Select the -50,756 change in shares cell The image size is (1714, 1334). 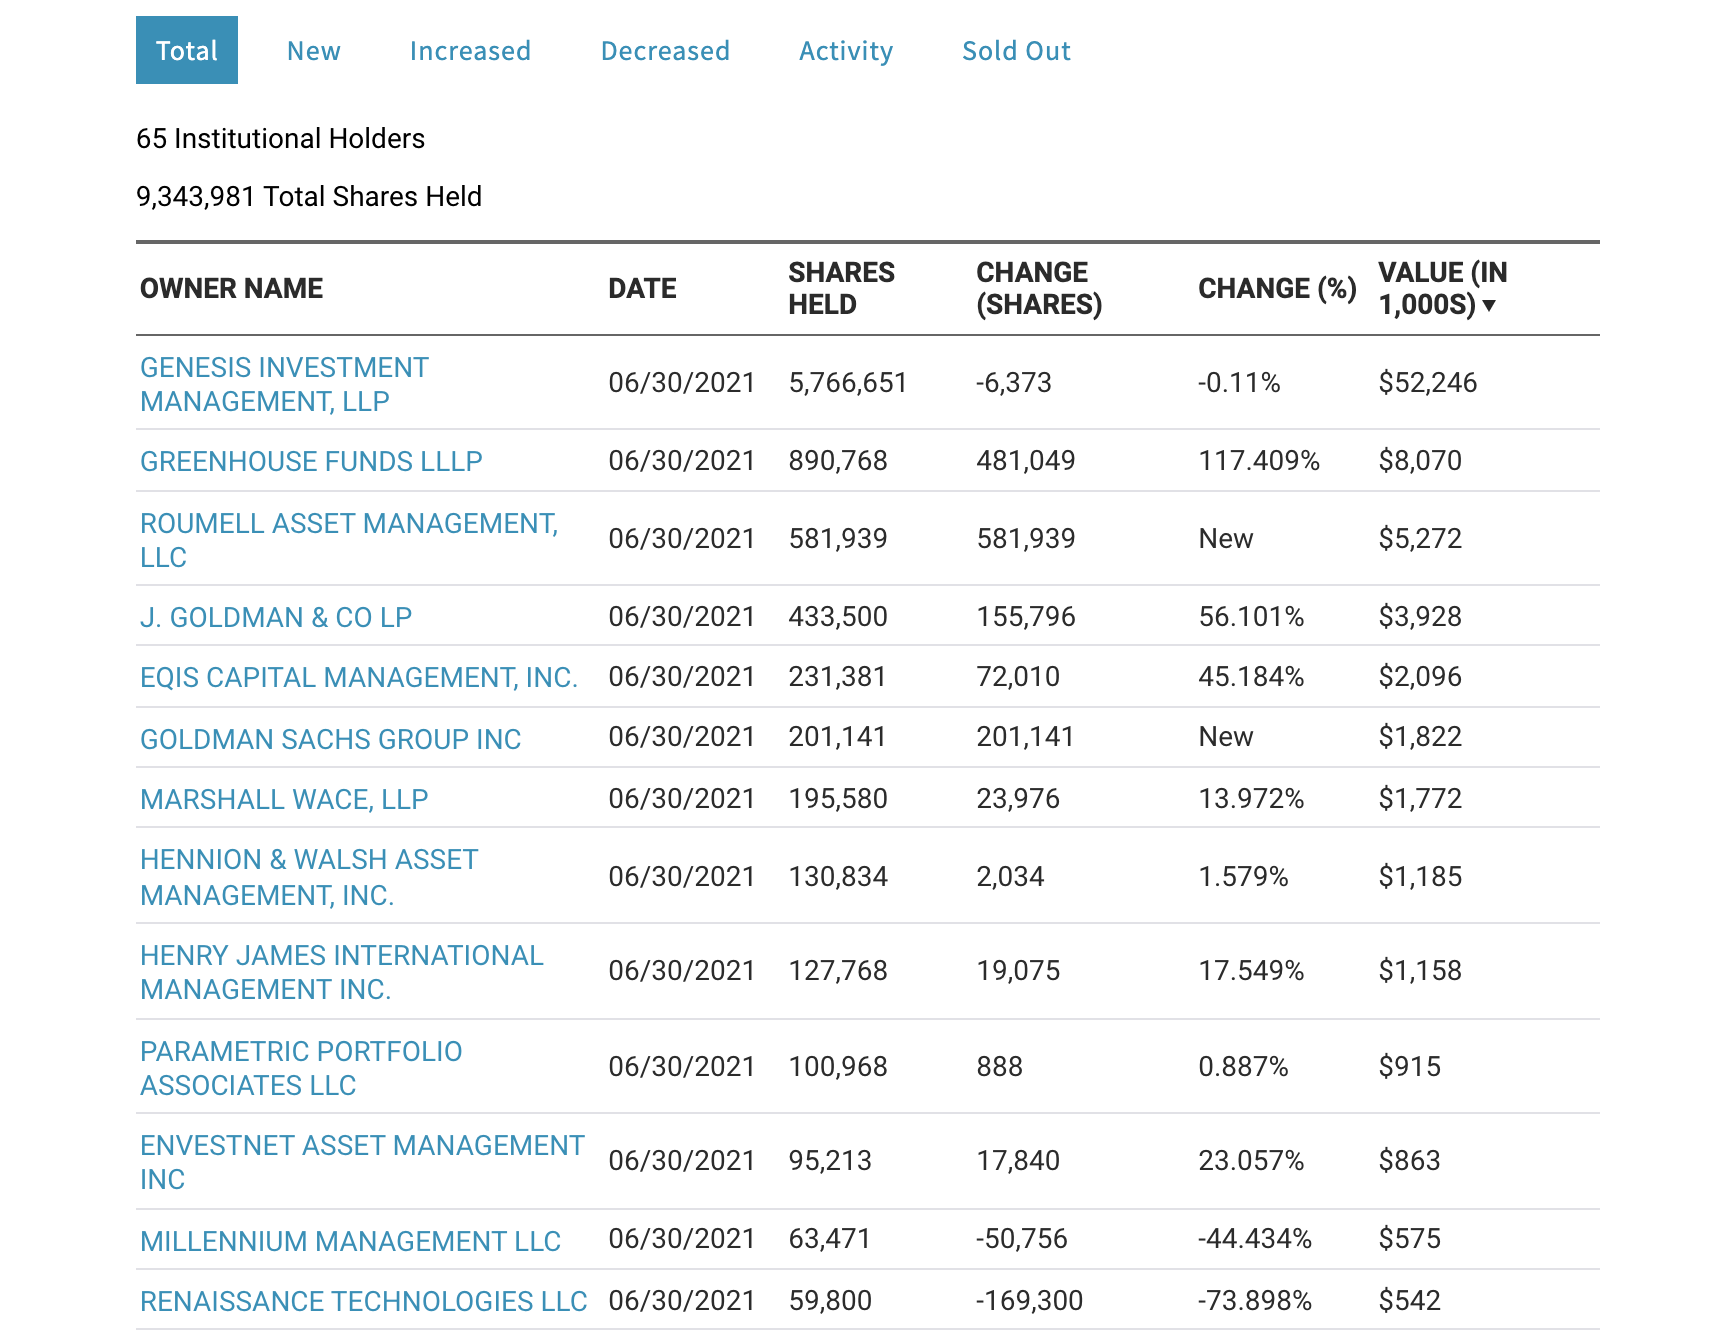click(x=1022, y=1239)
